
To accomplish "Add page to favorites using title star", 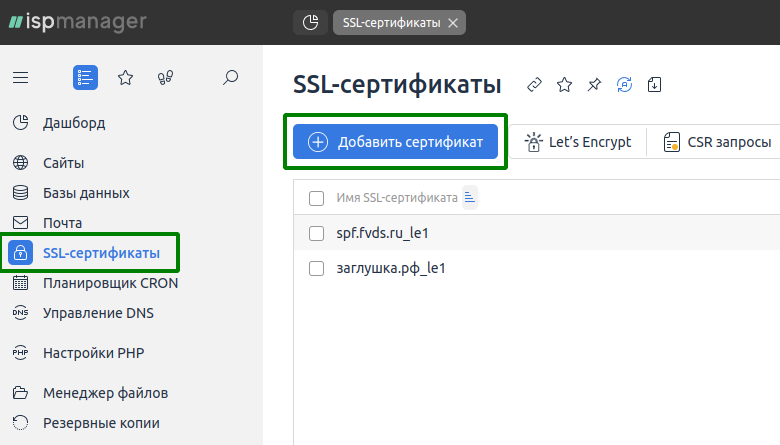I will (564, 85).
